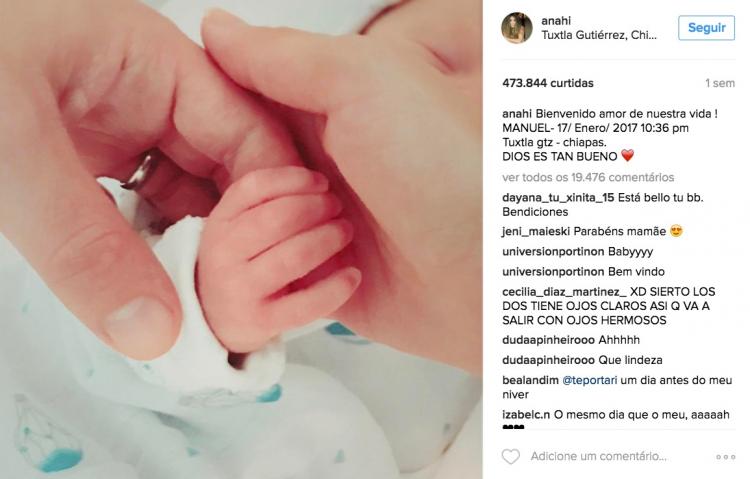Open dayana_tu_xinita_15 commenter profile
The height and width of the screenshot is (479, 750).
tap(558, 198)
